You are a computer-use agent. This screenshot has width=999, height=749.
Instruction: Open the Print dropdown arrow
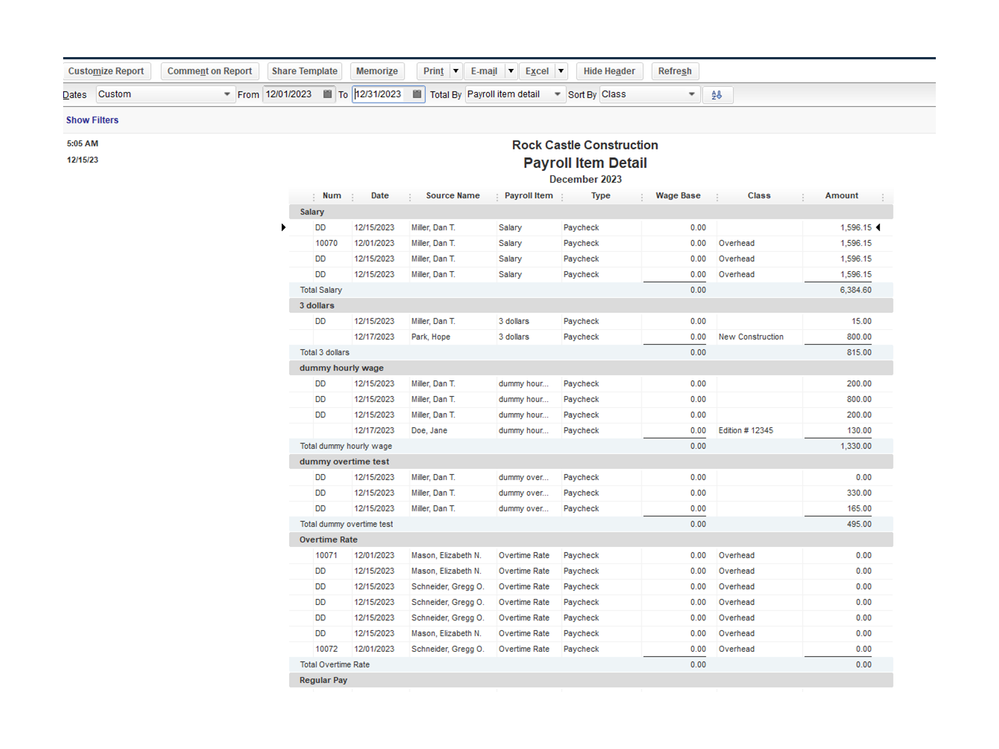pos(456,71)
